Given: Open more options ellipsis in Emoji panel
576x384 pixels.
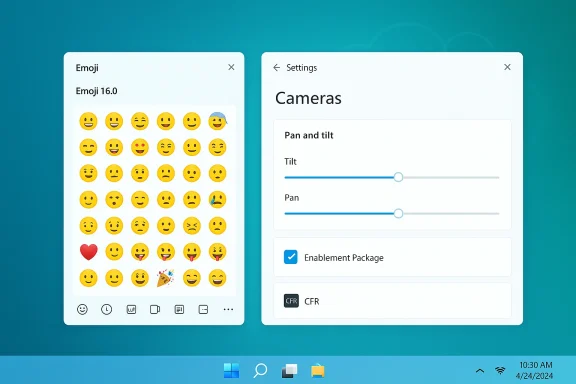Looking at the screenshot, I should tap(228, 309).
